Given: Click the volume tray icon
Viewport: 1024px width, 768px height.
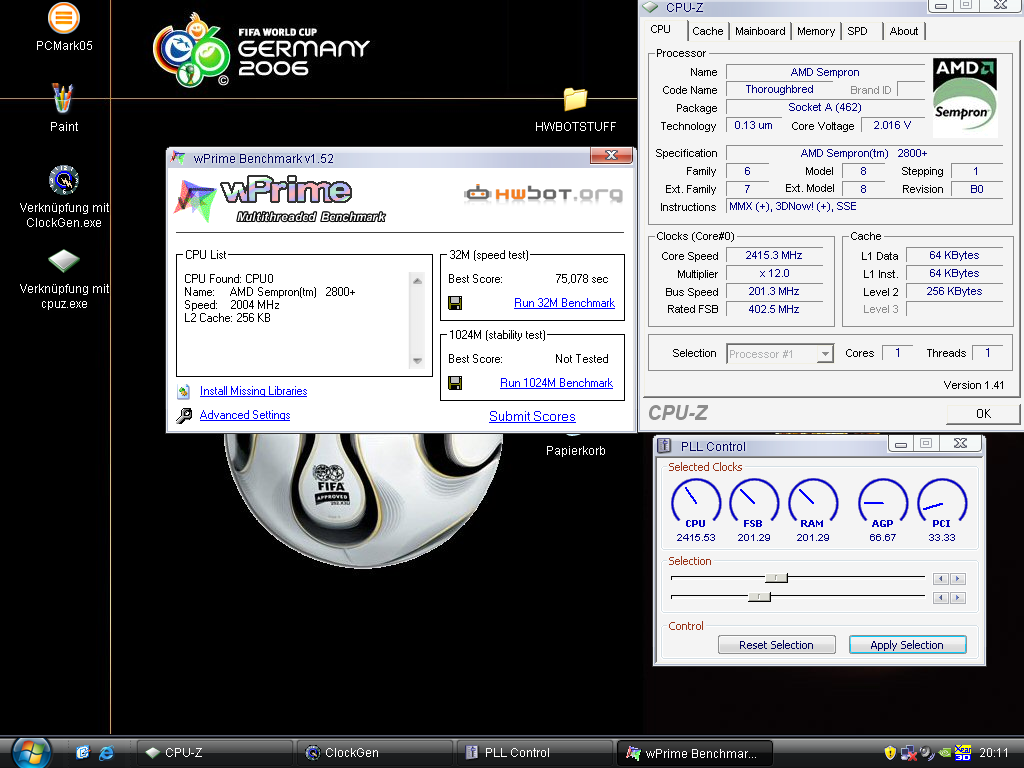Looking at the screenshot, I should (x=927, y=753).
